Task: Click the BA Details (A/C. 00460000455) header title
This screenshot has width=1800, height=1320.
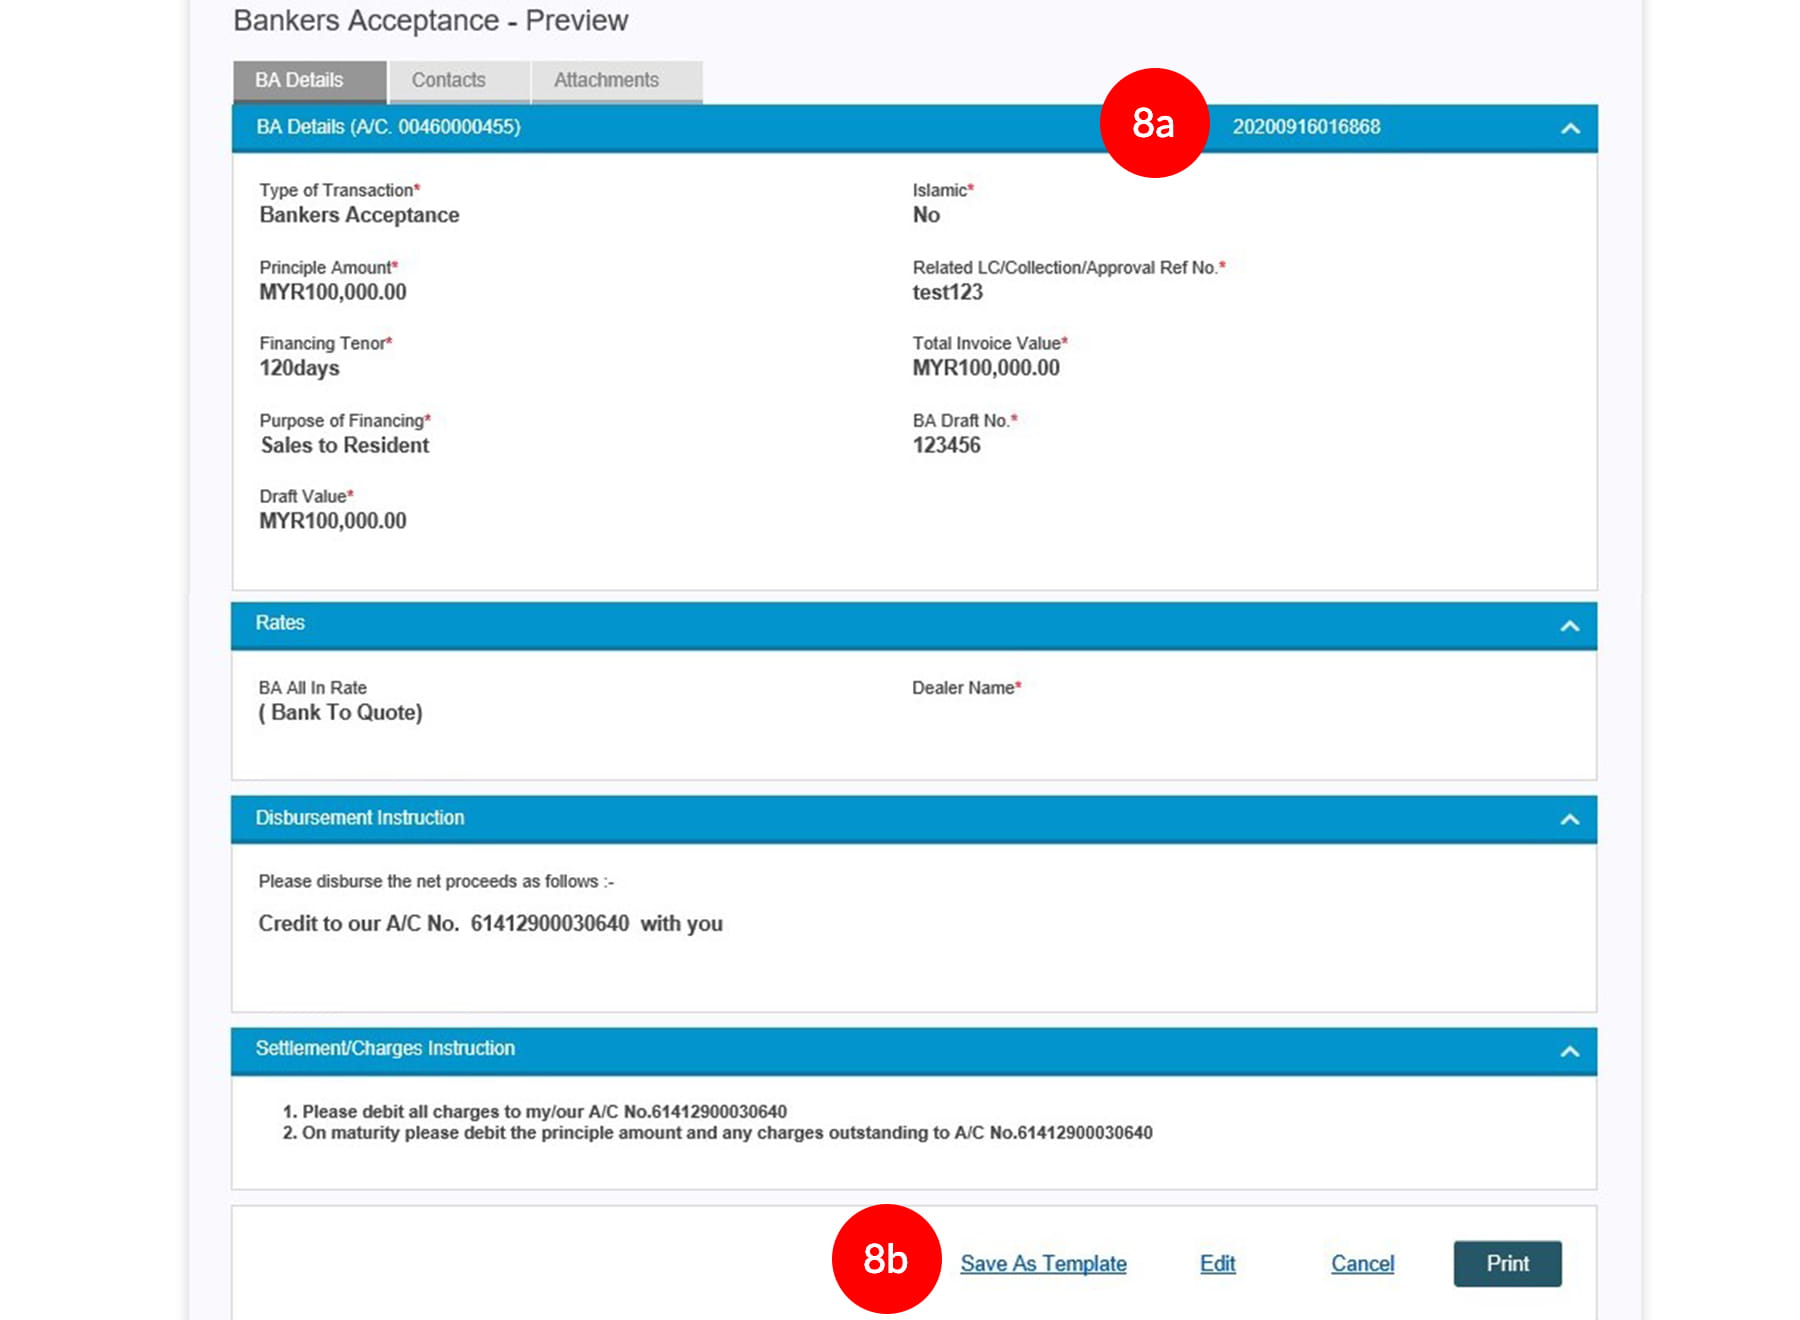Action: (388, 127)
